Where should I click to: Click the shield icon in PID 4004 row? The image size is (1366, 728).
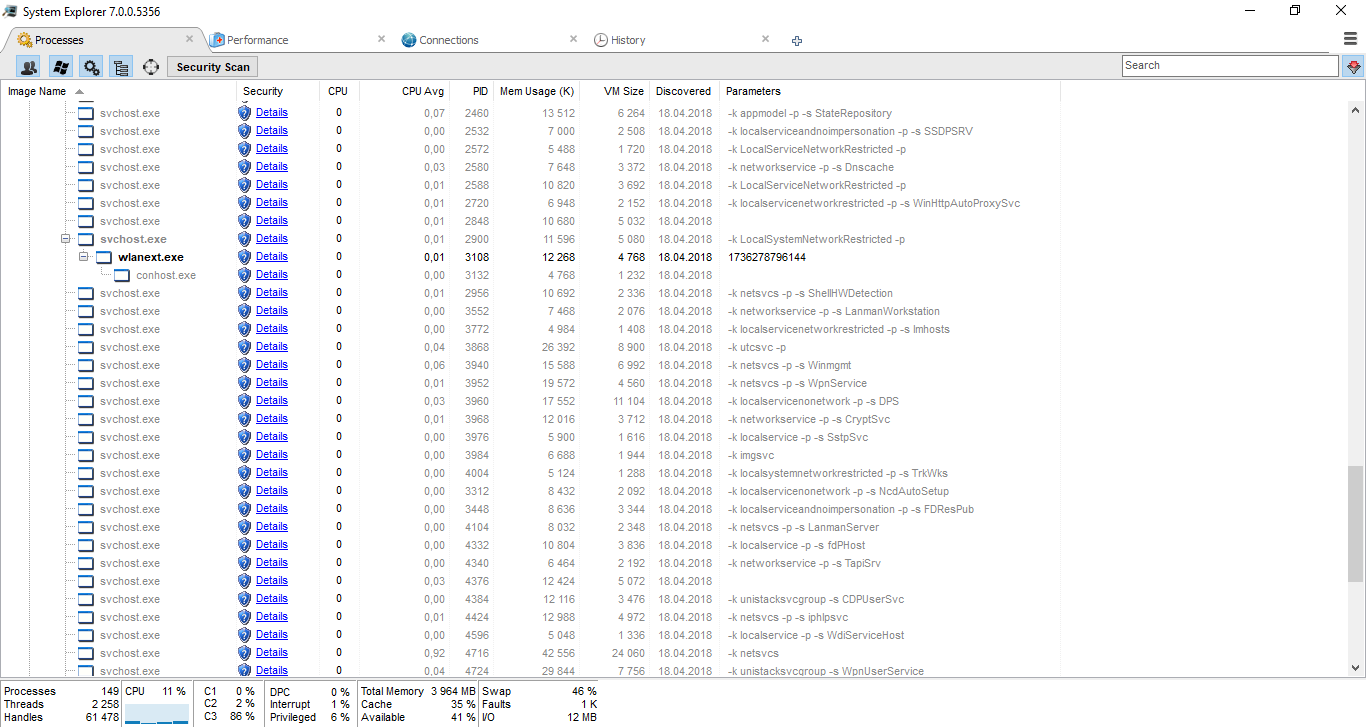[245, 473]
